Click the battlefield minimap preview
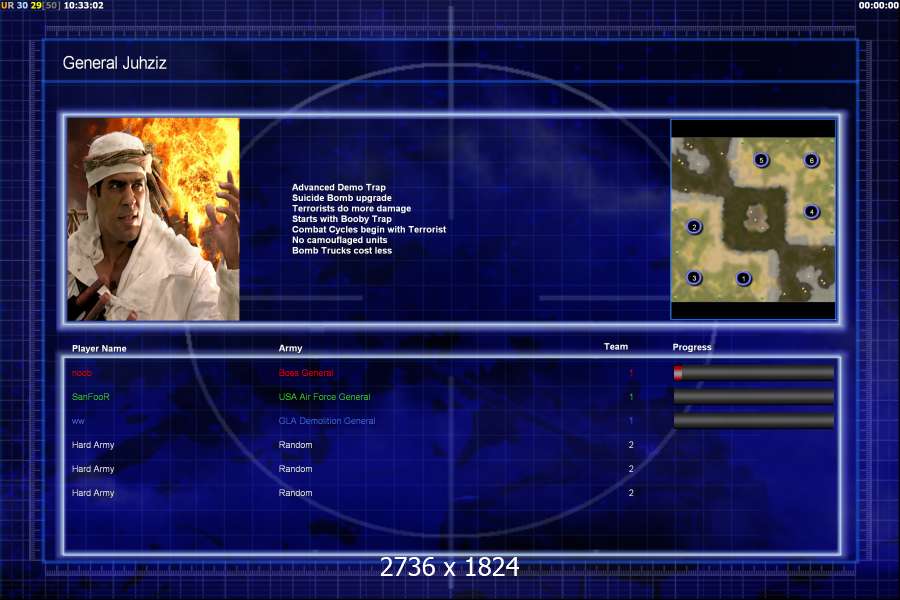 753,219
